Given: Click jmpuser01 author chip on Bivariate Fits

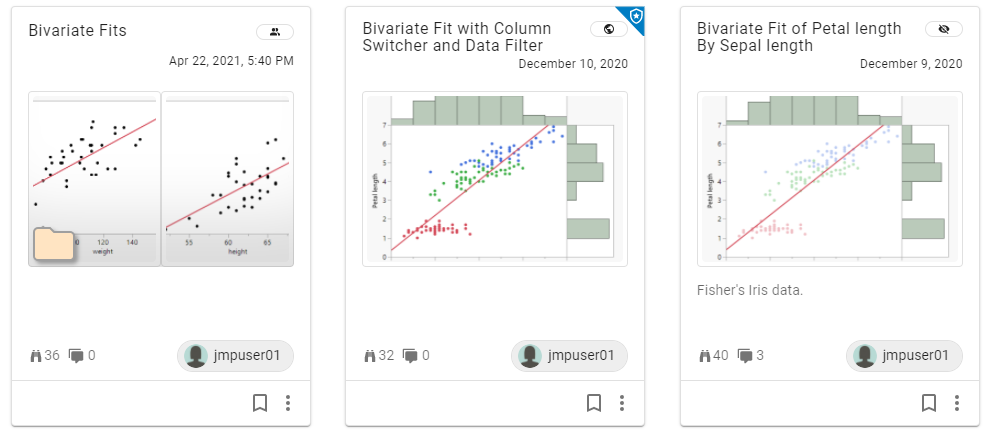Looking at the screenshot, I should pyautogui.click(x=236, y=355).
